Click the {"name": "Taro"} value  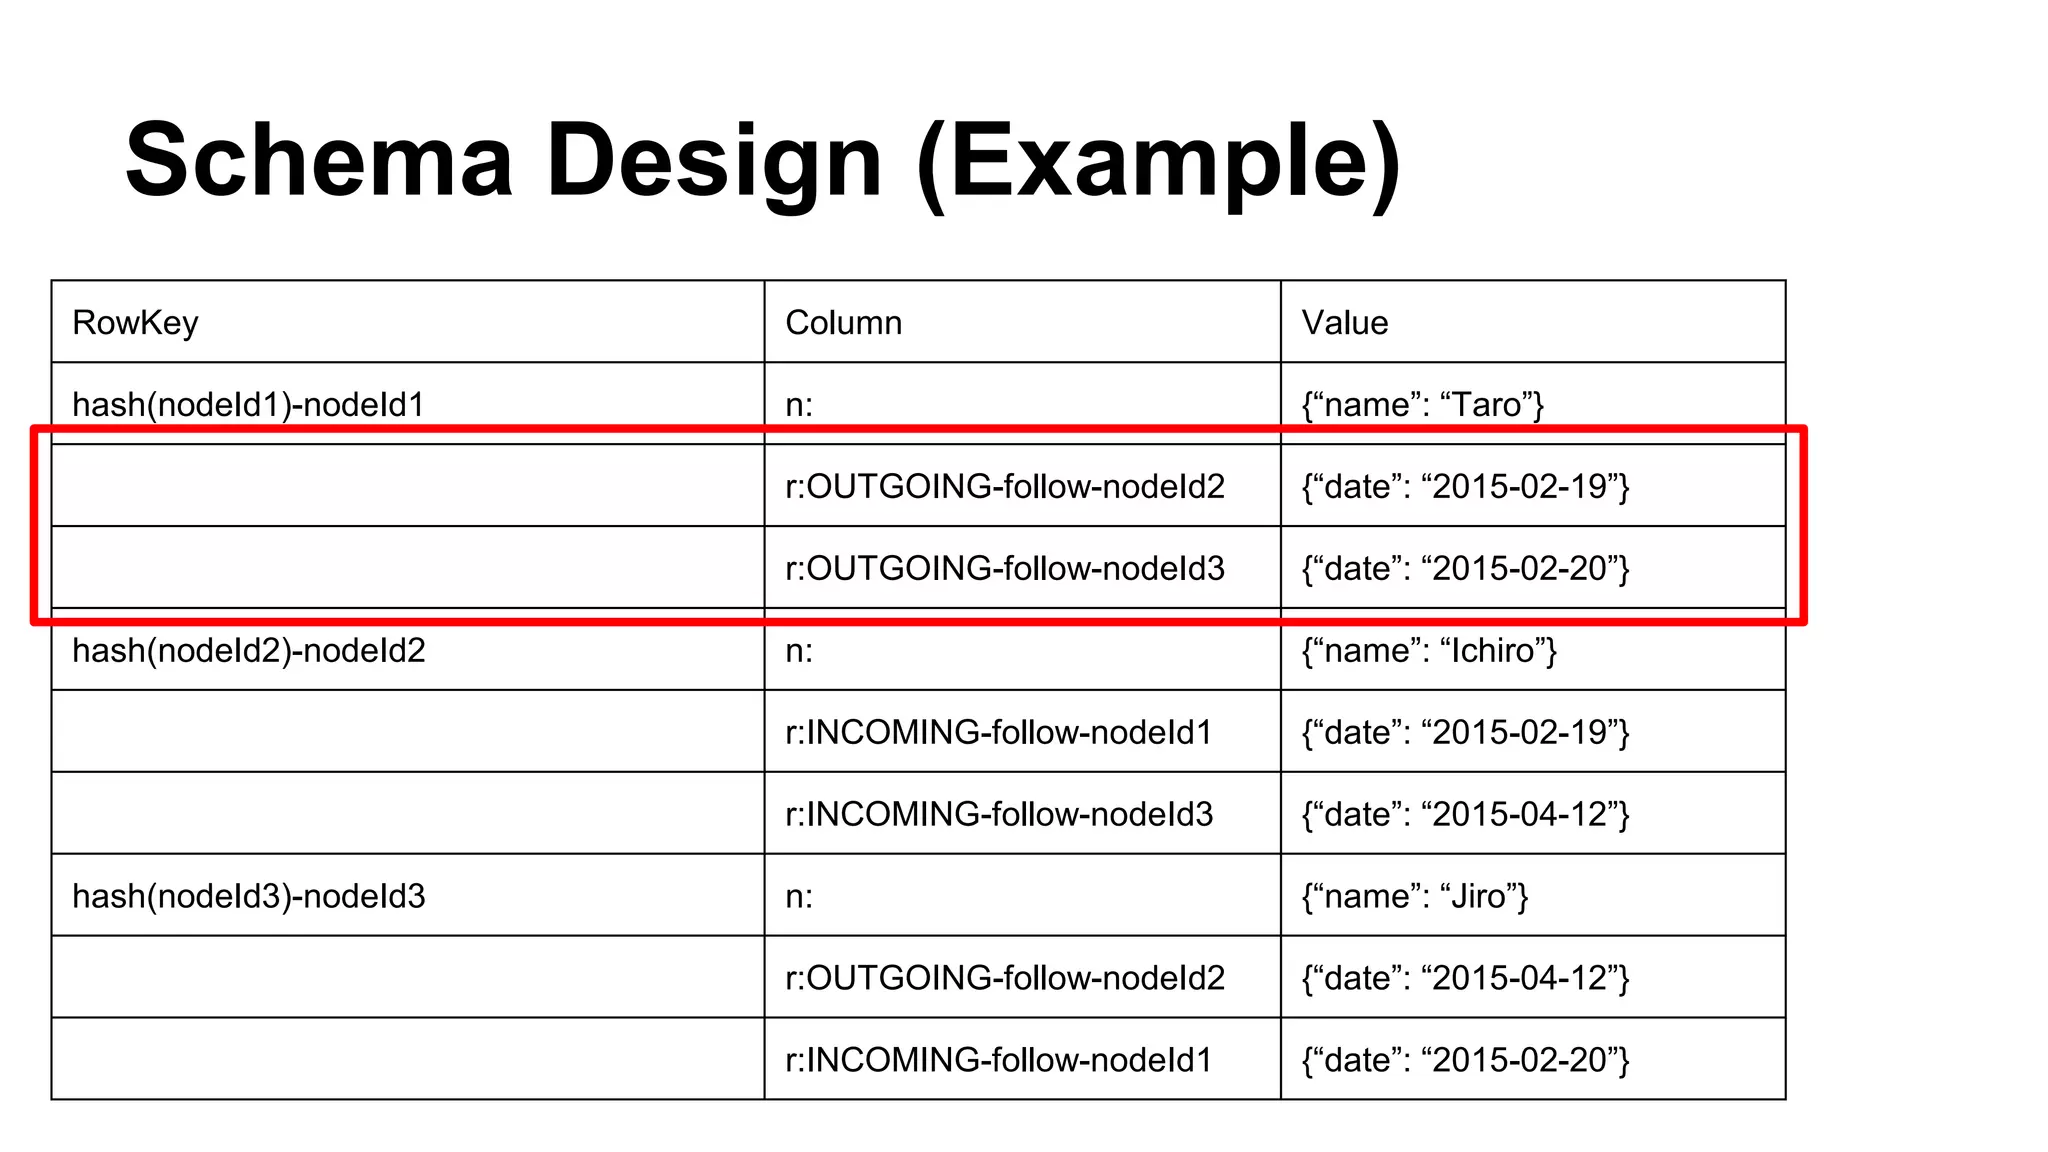click(x=1423, y=404)
